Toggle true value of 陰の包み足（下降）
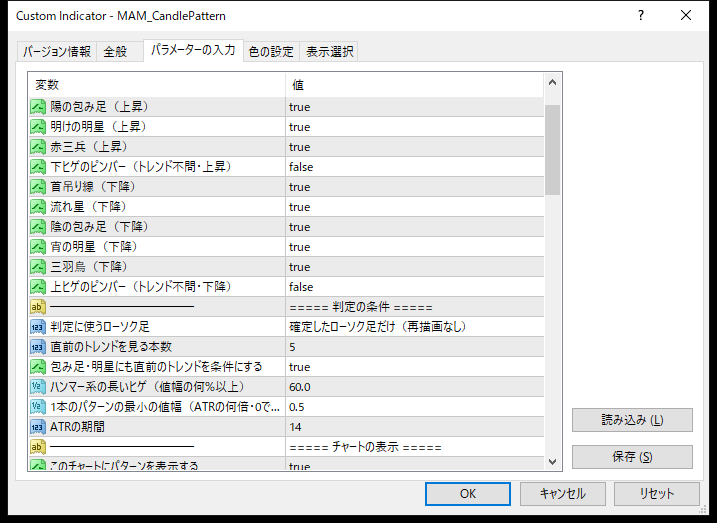 point(415,227)
